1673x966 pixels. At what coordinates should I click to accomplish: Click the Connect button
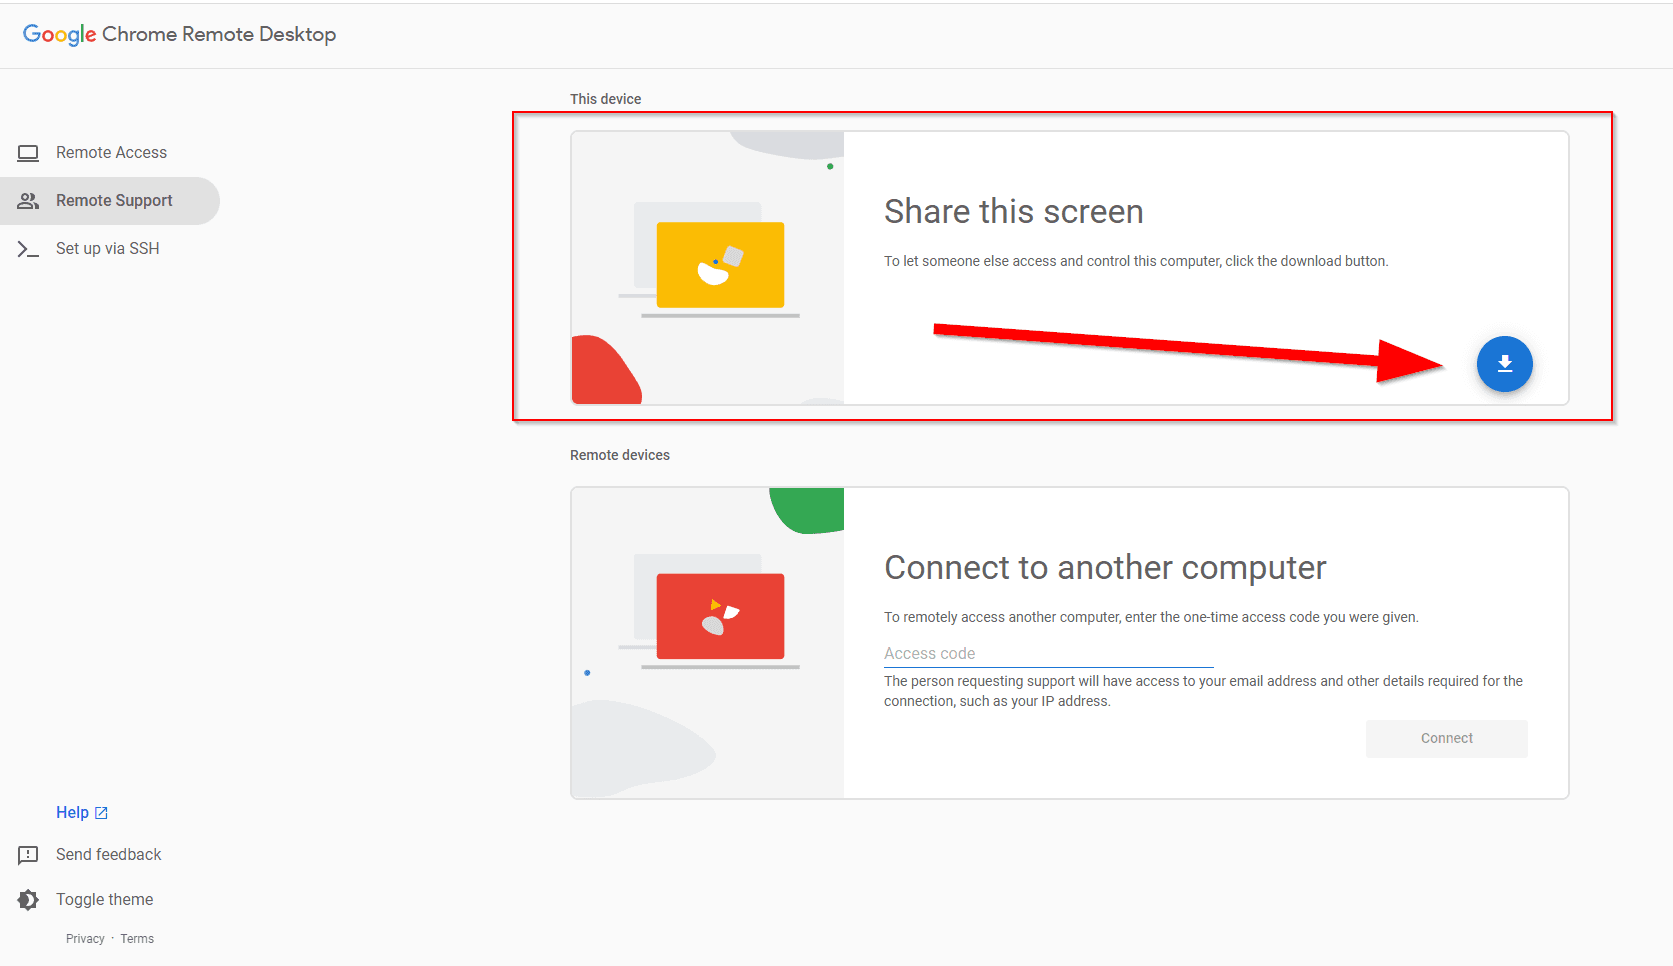(x=1446, y=738)
